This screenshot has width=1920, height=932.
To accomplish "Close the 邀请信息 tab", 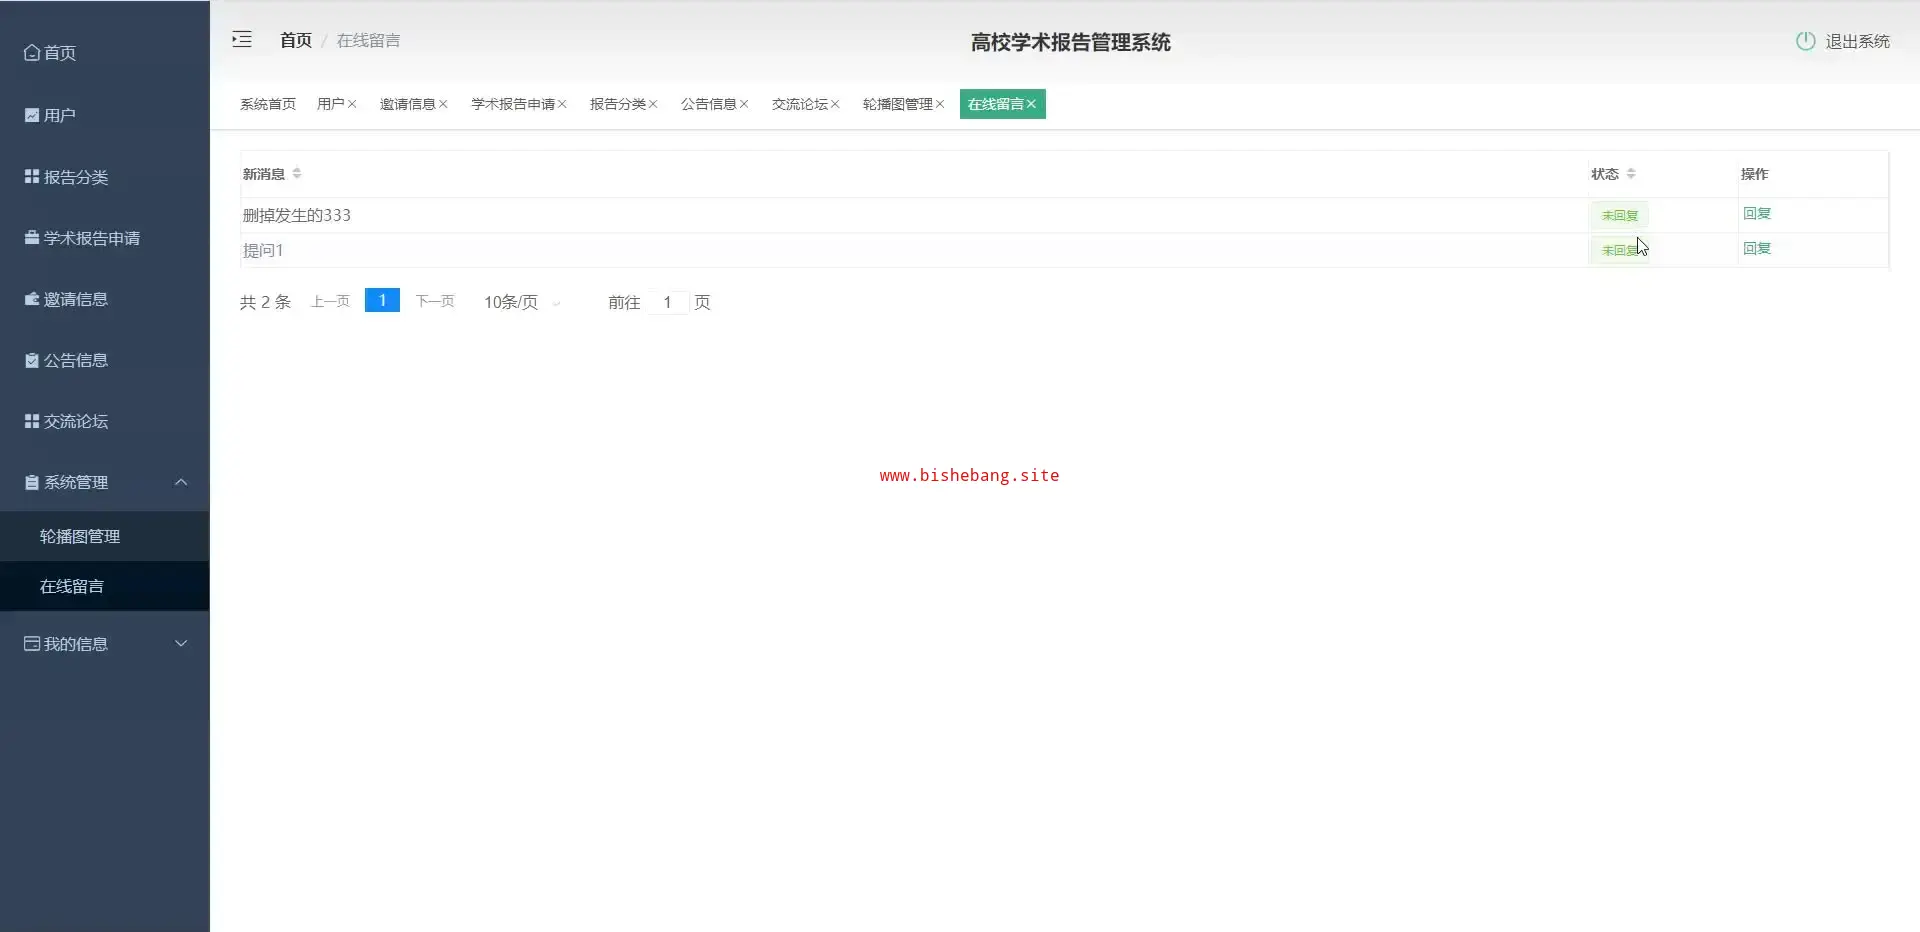I will (443, 104).
